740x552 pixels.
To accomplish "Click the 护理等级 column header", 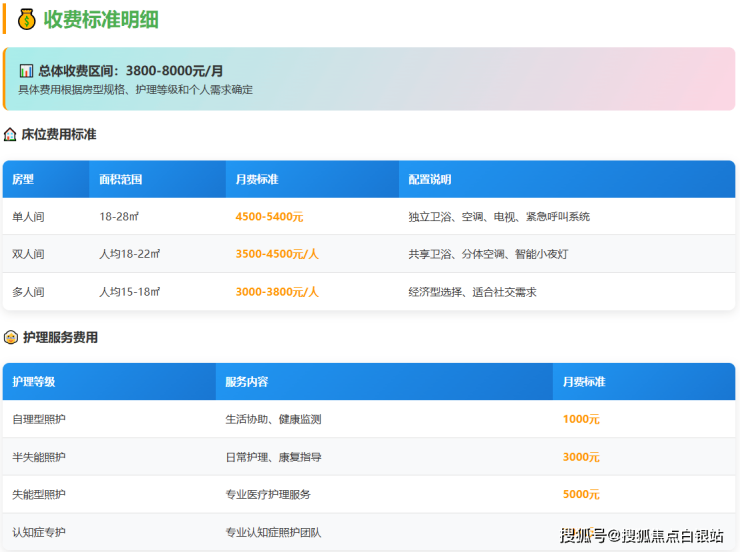I will click(34, 382).
